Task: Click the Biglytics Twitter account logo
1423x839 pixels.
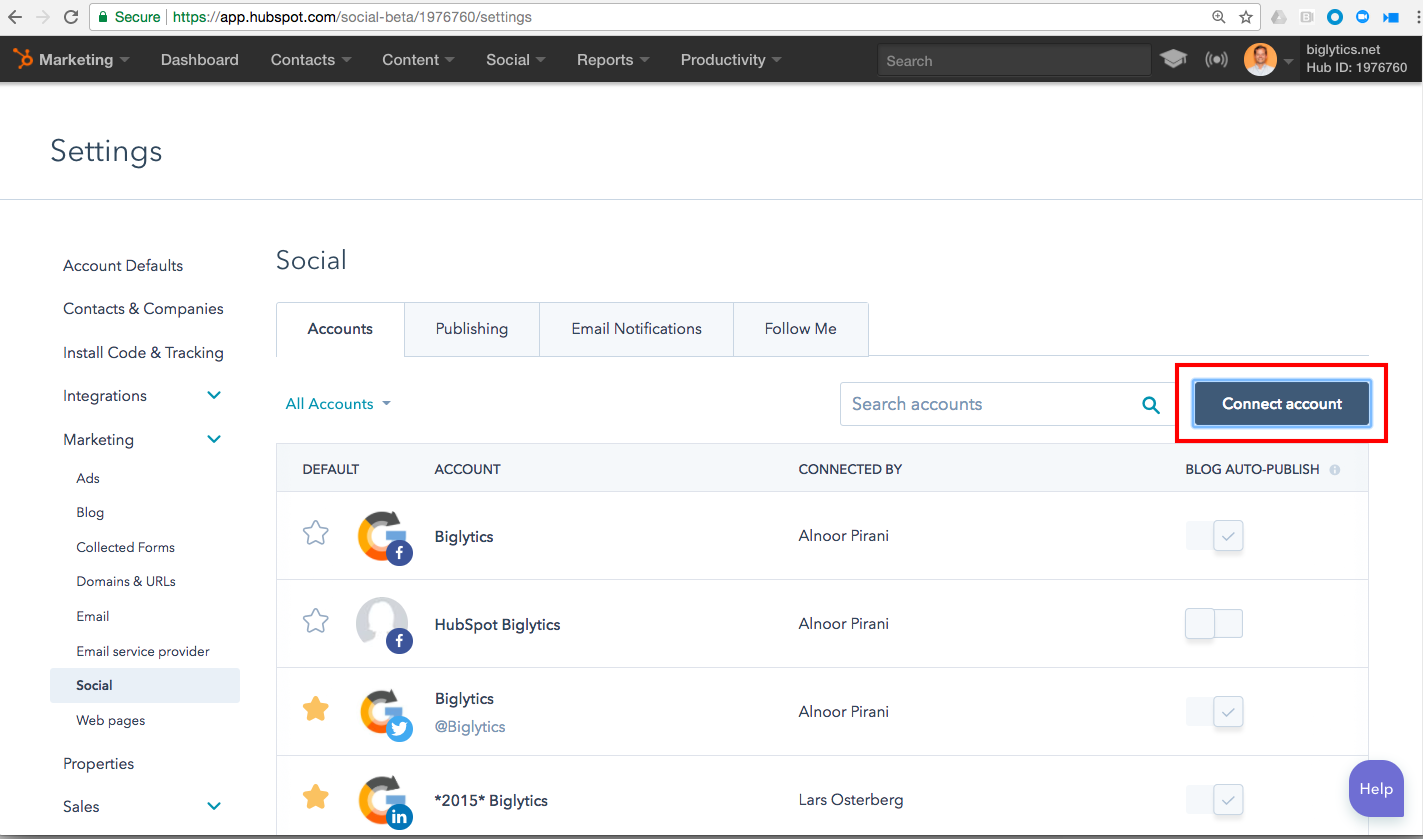Action: click(383, 713)
